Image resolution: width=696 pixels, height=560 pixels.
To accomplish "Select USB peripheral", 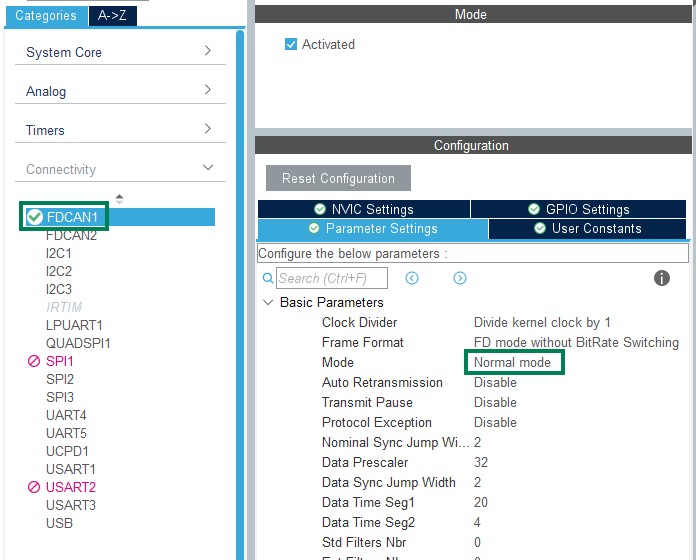I will [59, 523].
